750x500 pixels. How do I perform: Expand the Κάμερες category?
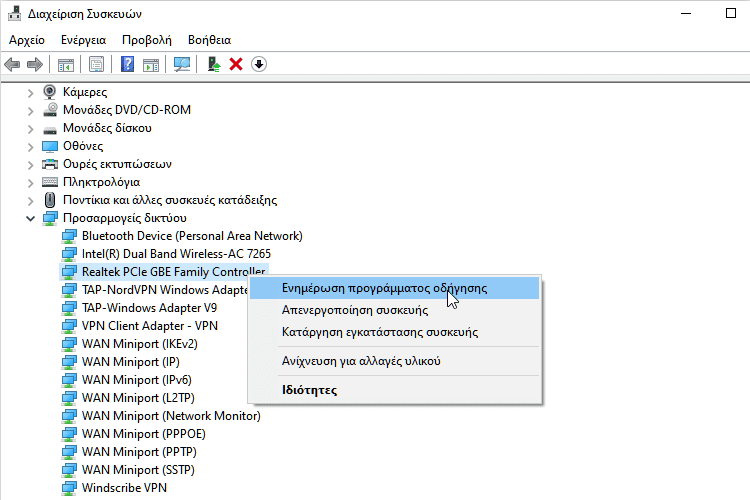[x=30, y=92]
